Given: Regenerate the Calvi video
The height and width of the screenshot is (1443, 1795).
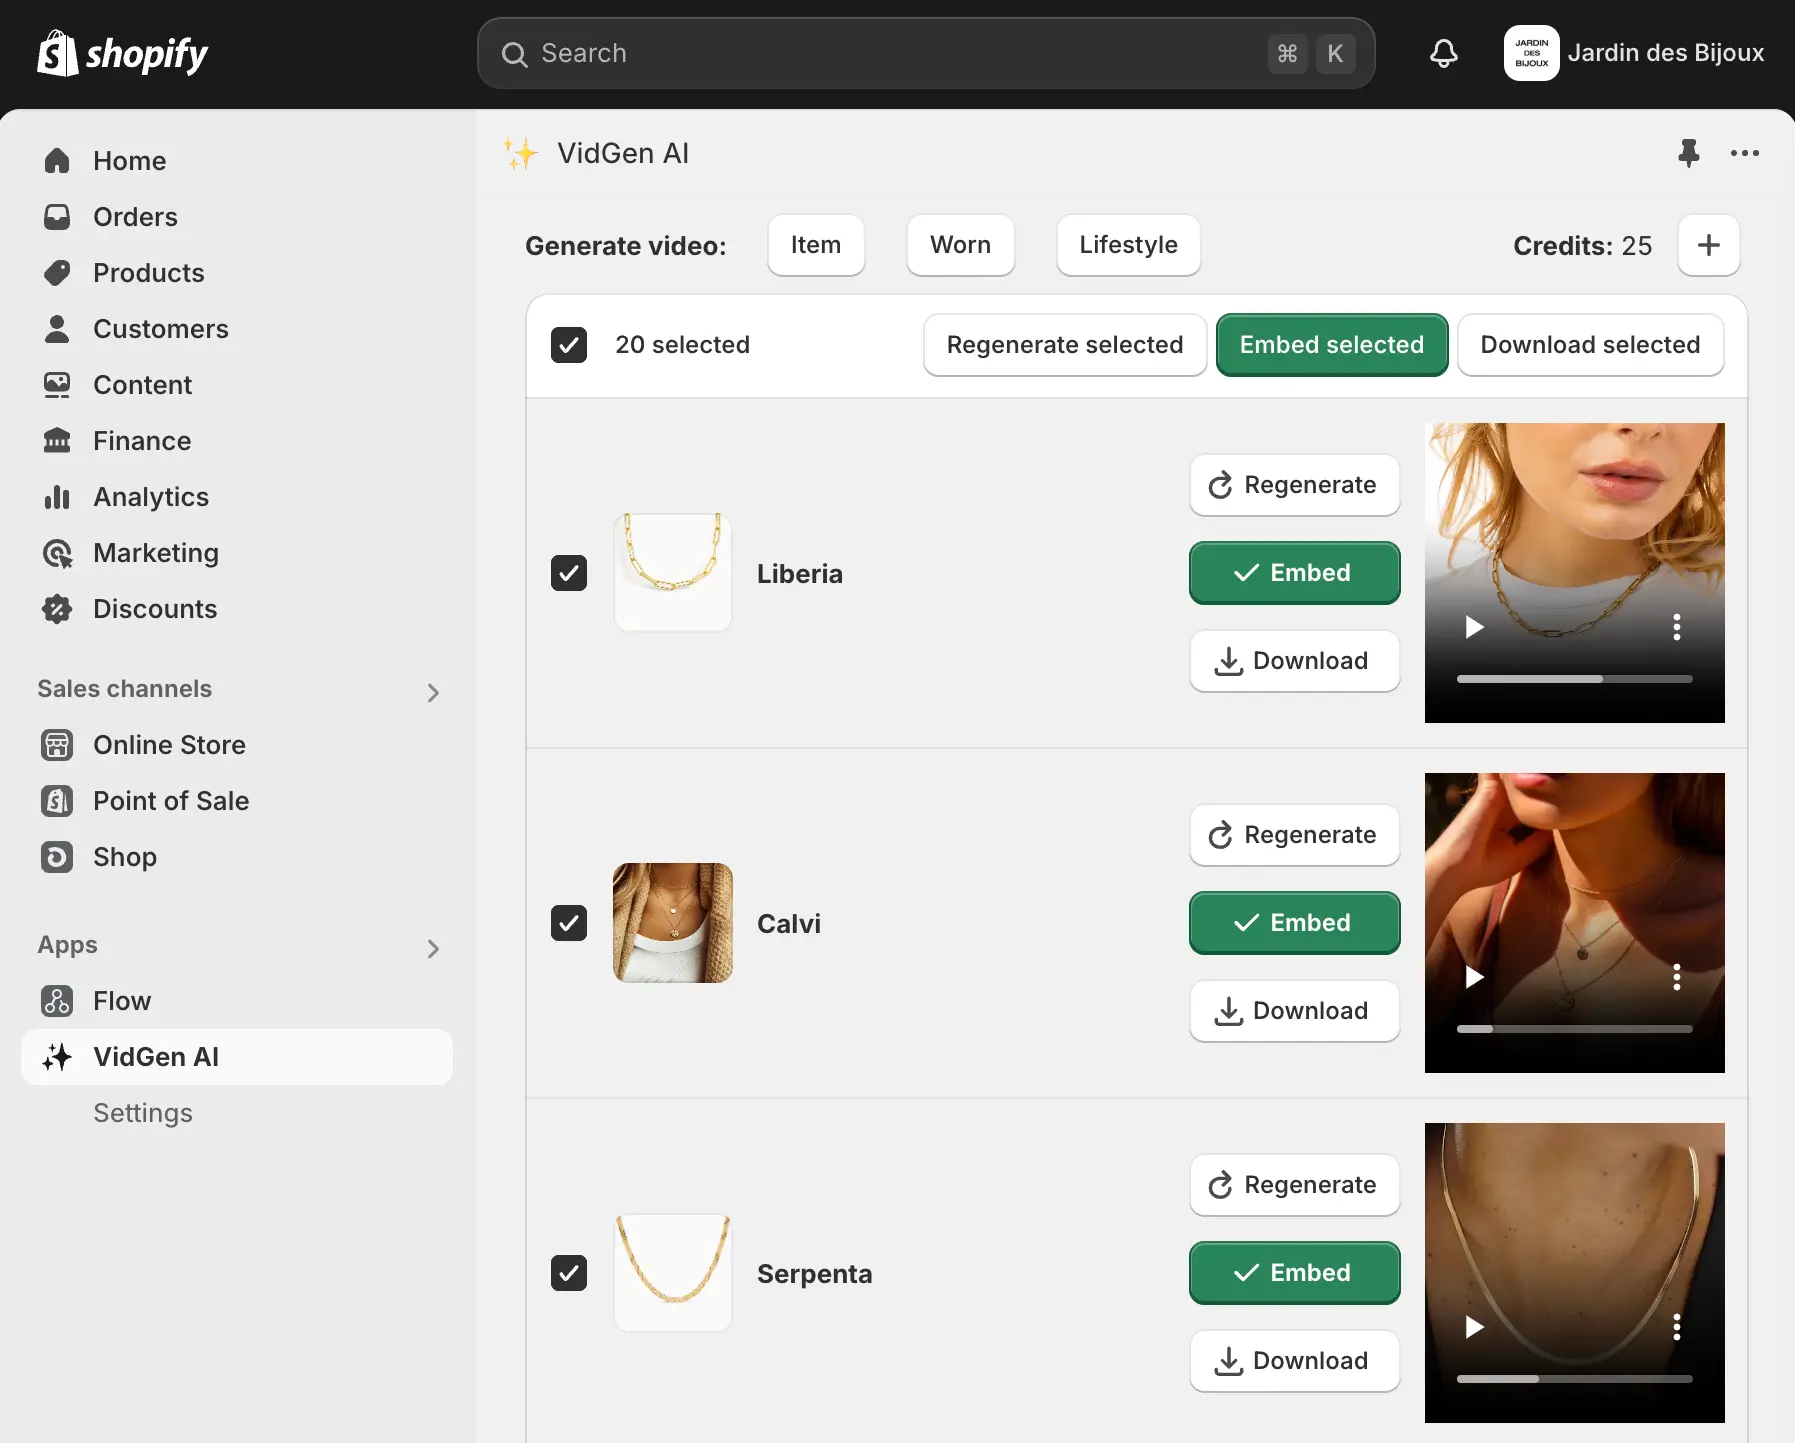Looking at the screenshot, I should 1294,835.
